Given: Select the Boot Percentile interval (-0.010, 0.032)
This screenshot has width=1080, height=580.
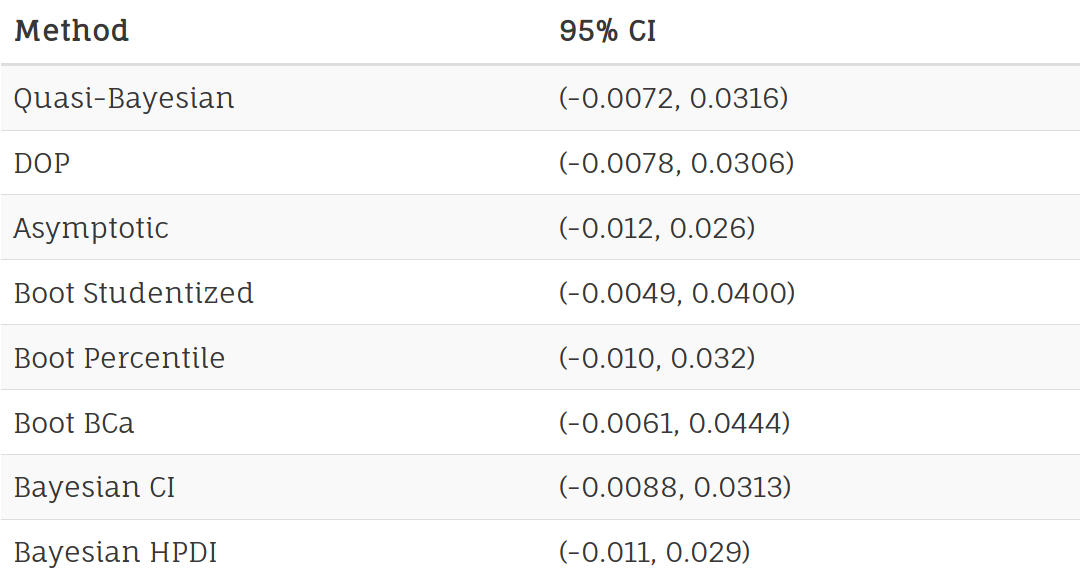Looking at the screenshot, I should [657, 358].
